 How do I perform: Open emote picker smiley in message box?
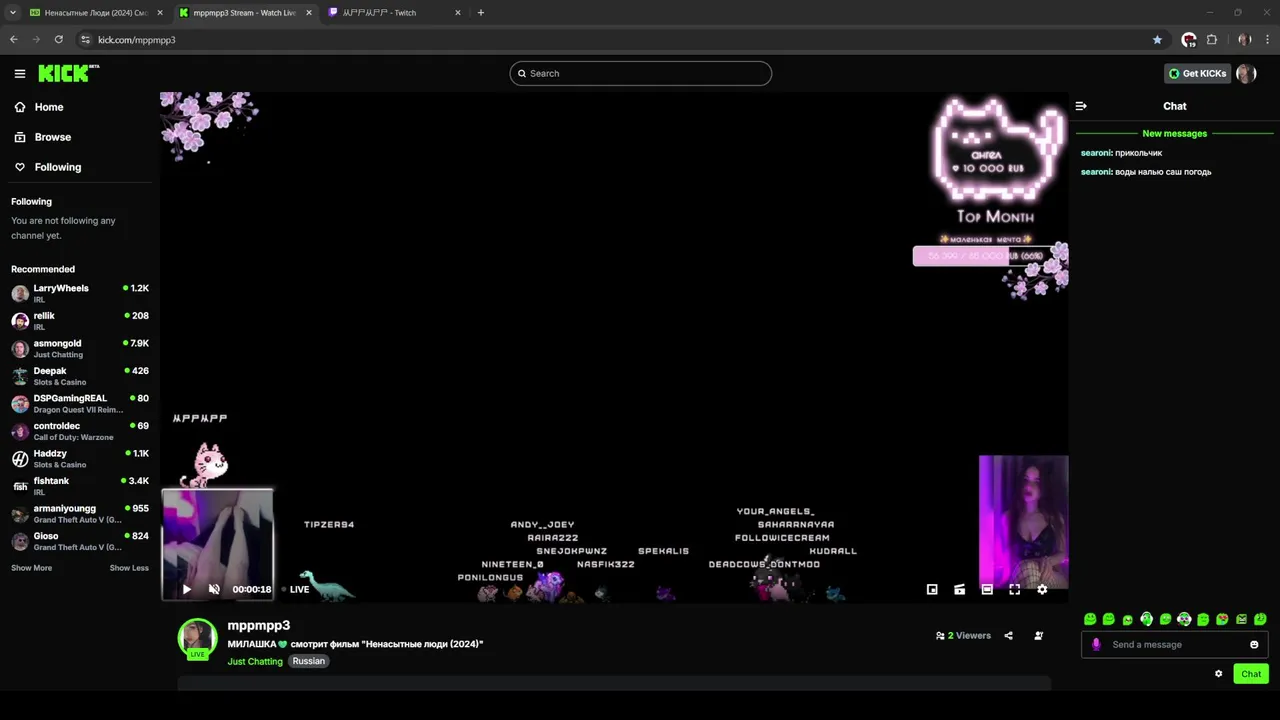(1254, 644)
